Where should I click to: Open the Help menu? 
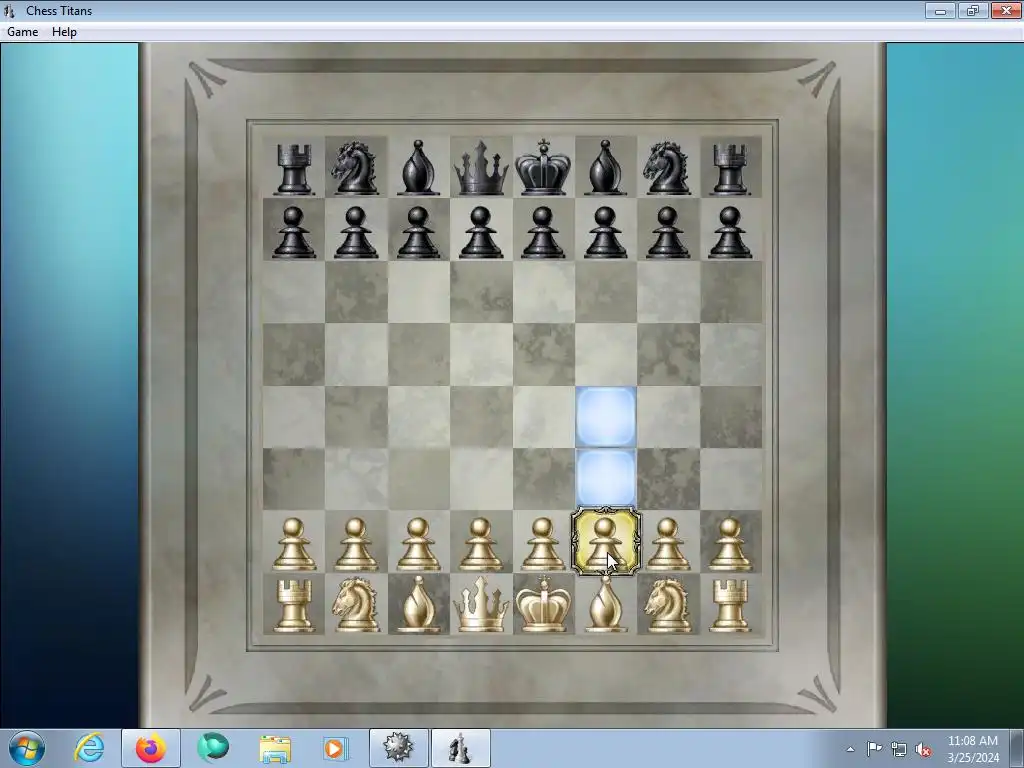64,32
